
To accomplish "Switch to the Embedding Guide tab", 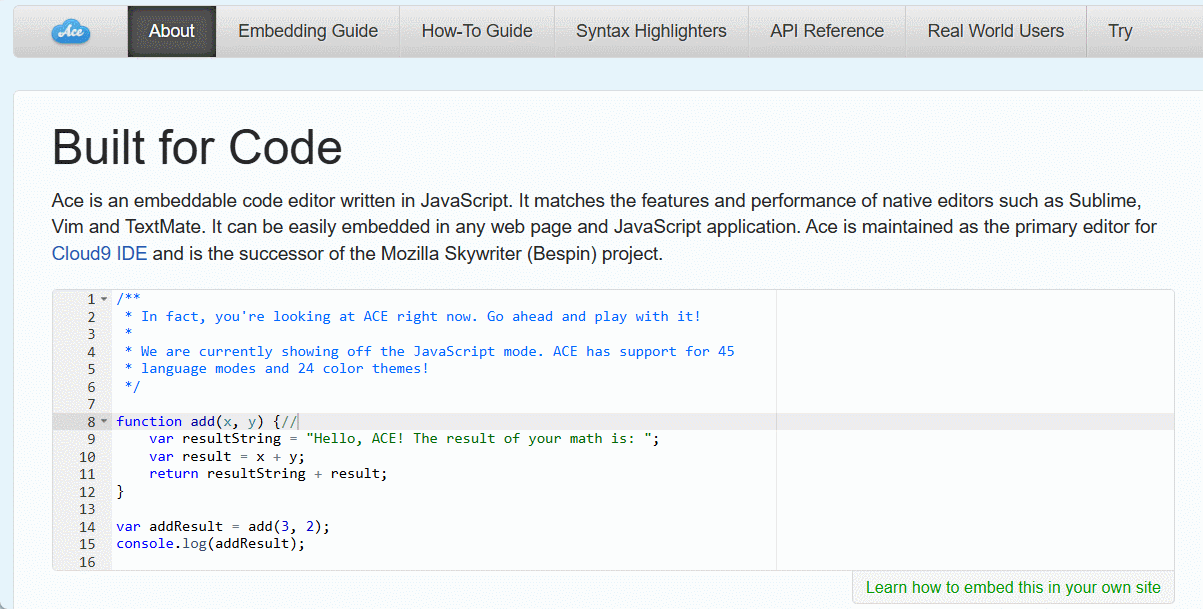I will tap(308, 31).
